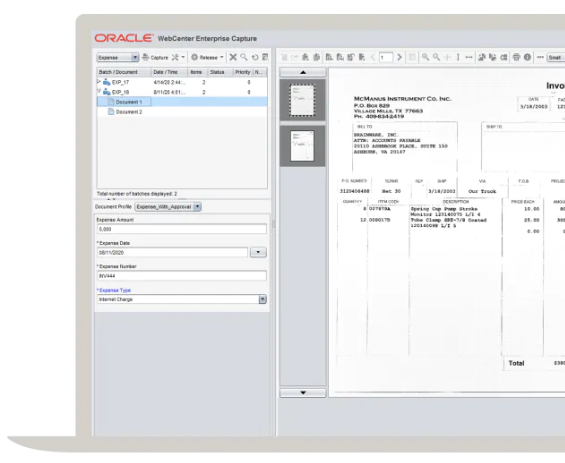Click the Release gear icon

(195, 57)
